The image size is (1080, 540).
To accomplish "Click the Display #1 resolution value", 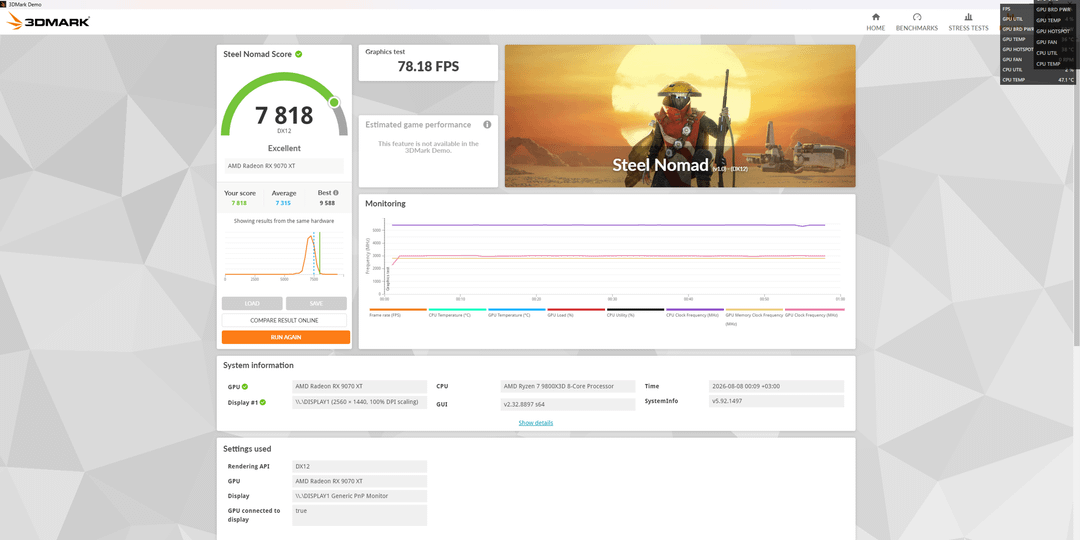I will point(360,402).
